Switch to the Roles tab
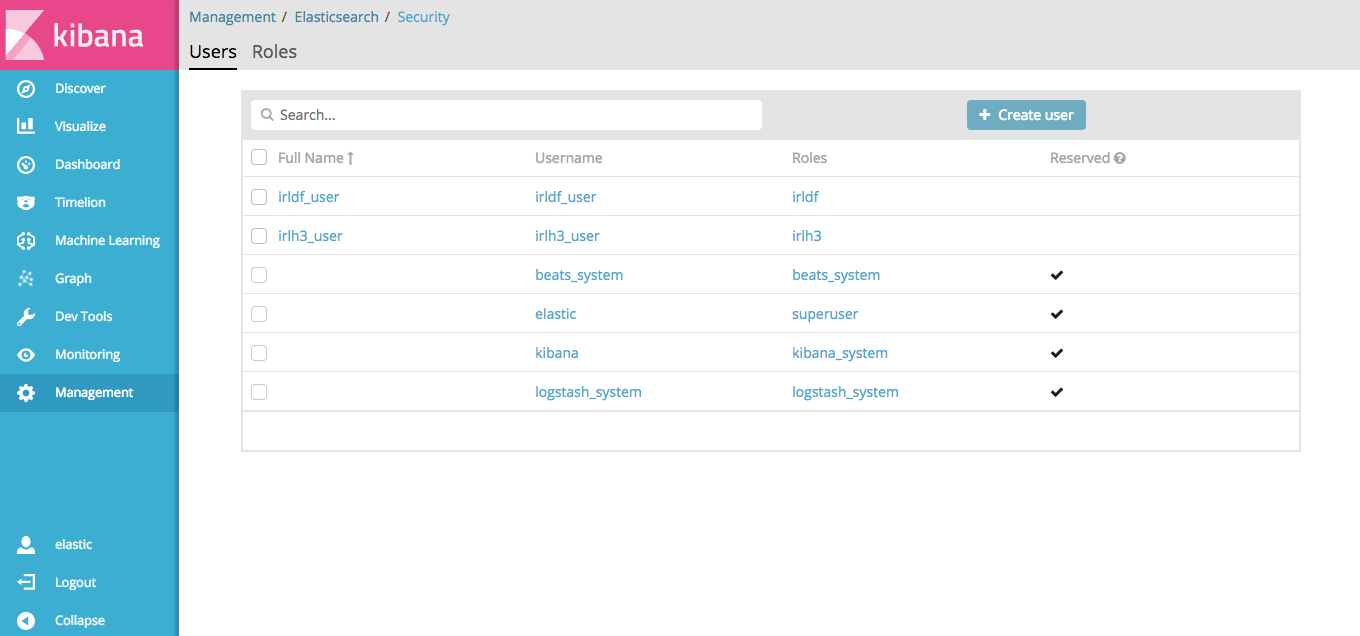Viewport: 1360px width, 636px height. 274,52
